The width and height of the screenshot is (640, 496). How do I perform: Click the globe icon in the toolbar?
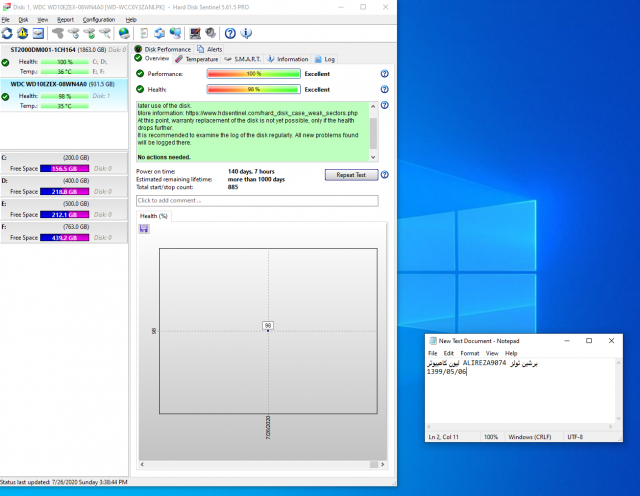(124, 33)
